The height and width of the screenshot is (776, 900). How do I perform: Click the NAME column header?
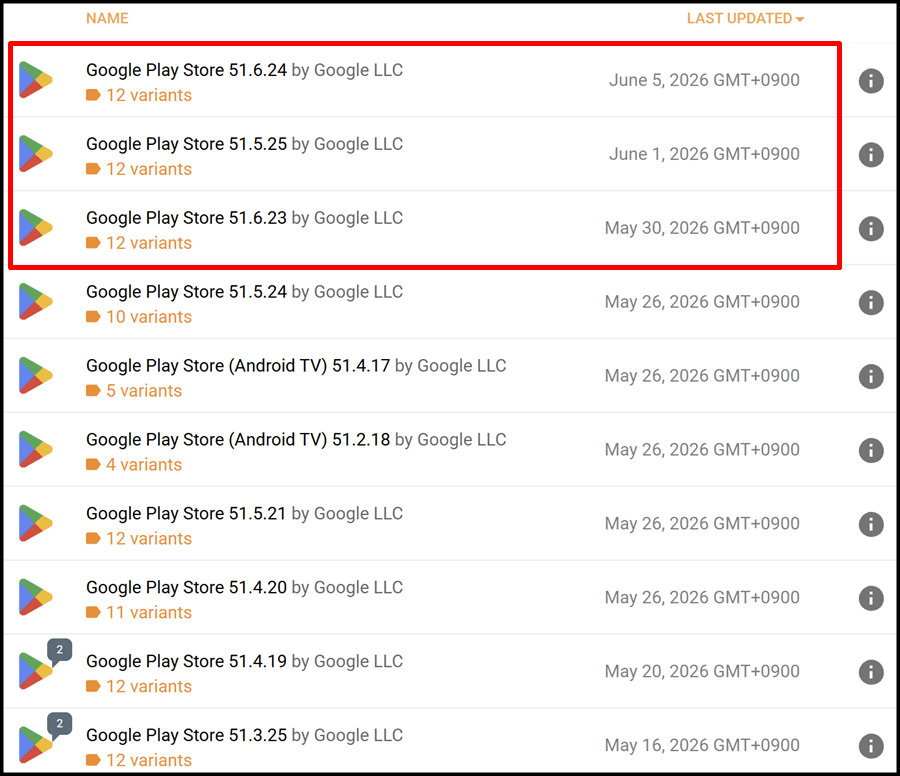click(107, 18)
